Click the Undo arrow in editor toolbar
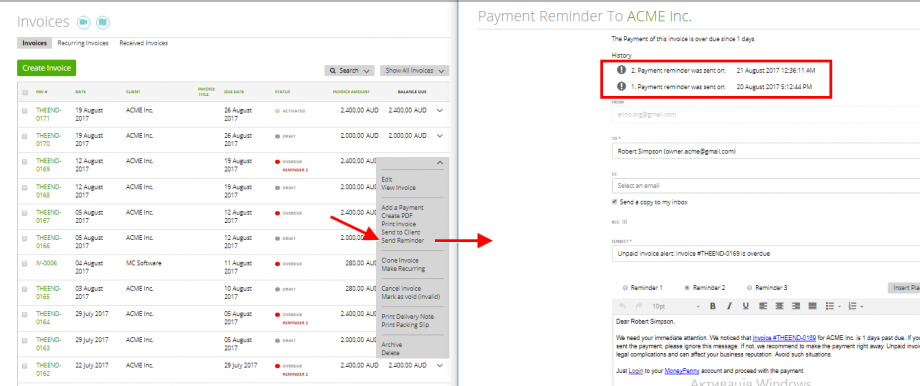This screenshot has width=920, height=386. [x=623, y=306]
